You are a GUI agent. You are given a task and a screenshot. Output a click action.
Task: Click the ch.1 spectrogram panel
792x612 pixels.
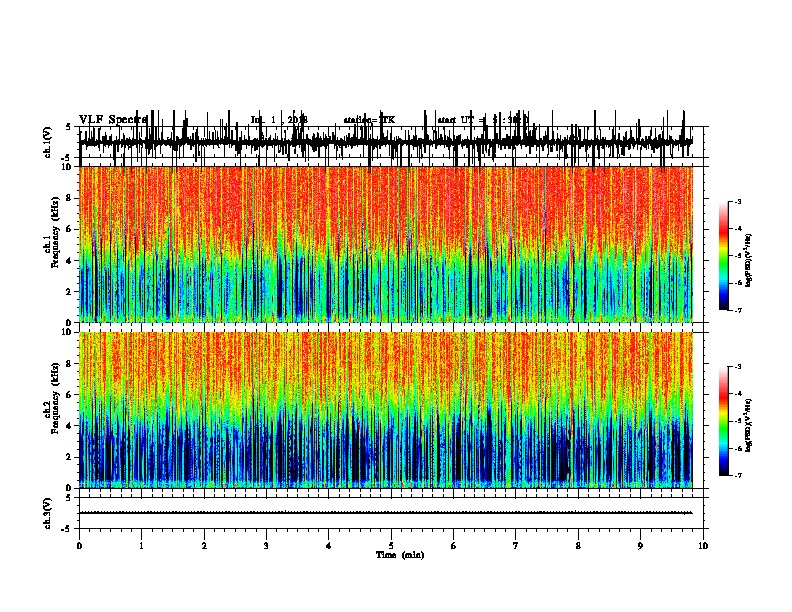(x=386, y=244)
